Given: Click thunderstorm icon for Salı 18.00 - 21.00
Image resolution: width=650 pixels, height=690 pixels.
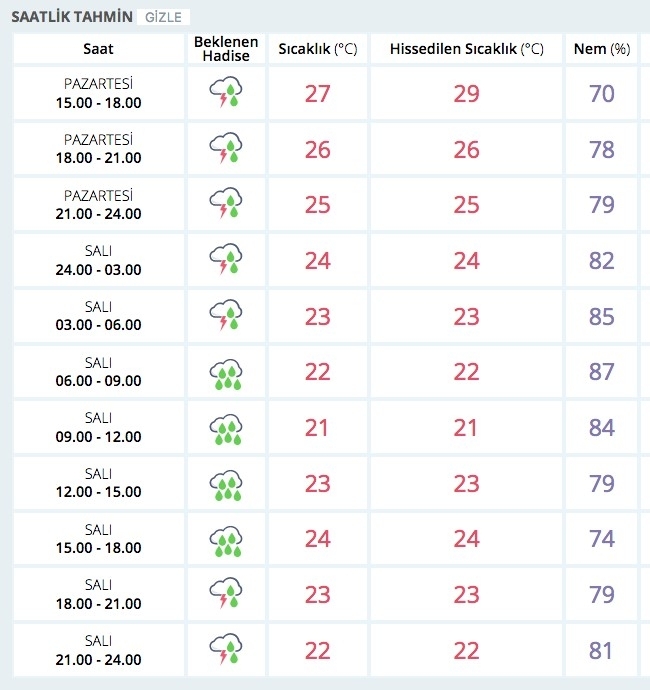Looking at the screenshot, I should click(226, 595).
